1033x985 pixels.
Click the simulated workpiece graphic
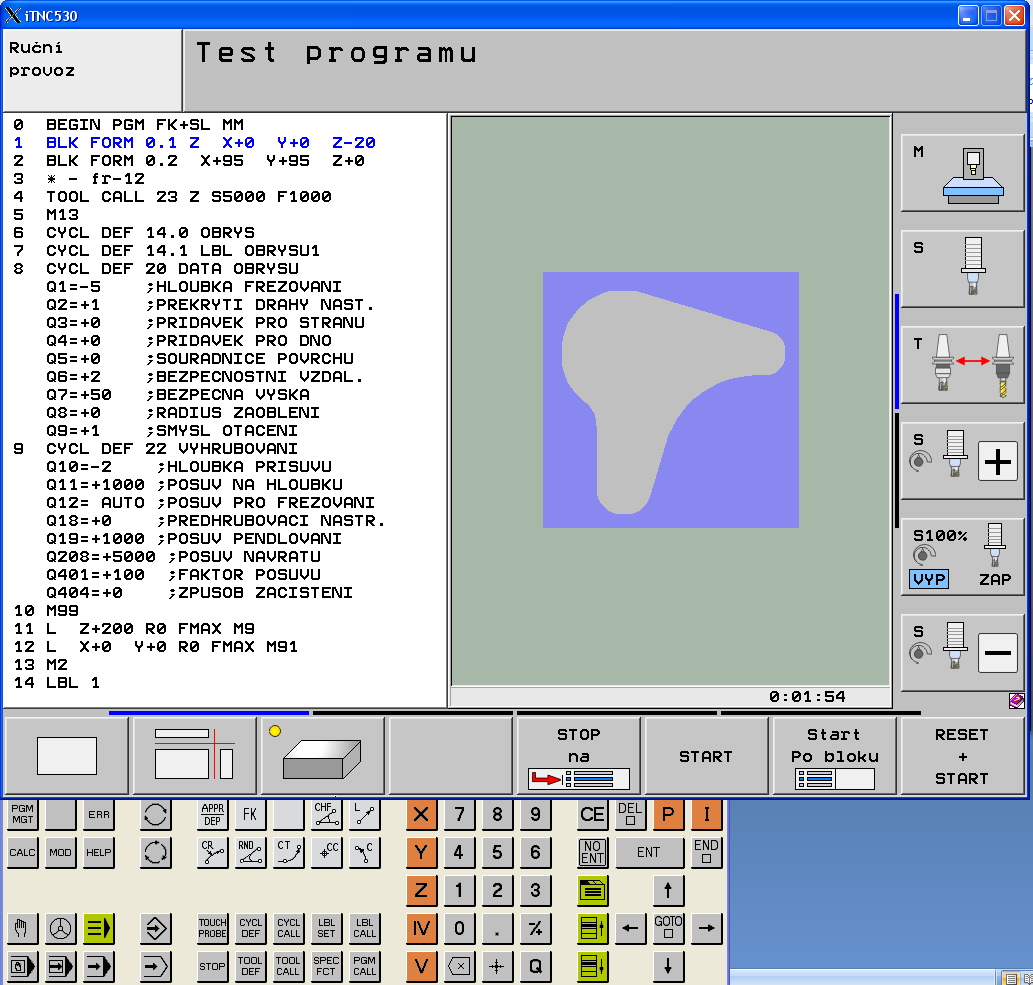pyautogui.click(x=671, y=400)
